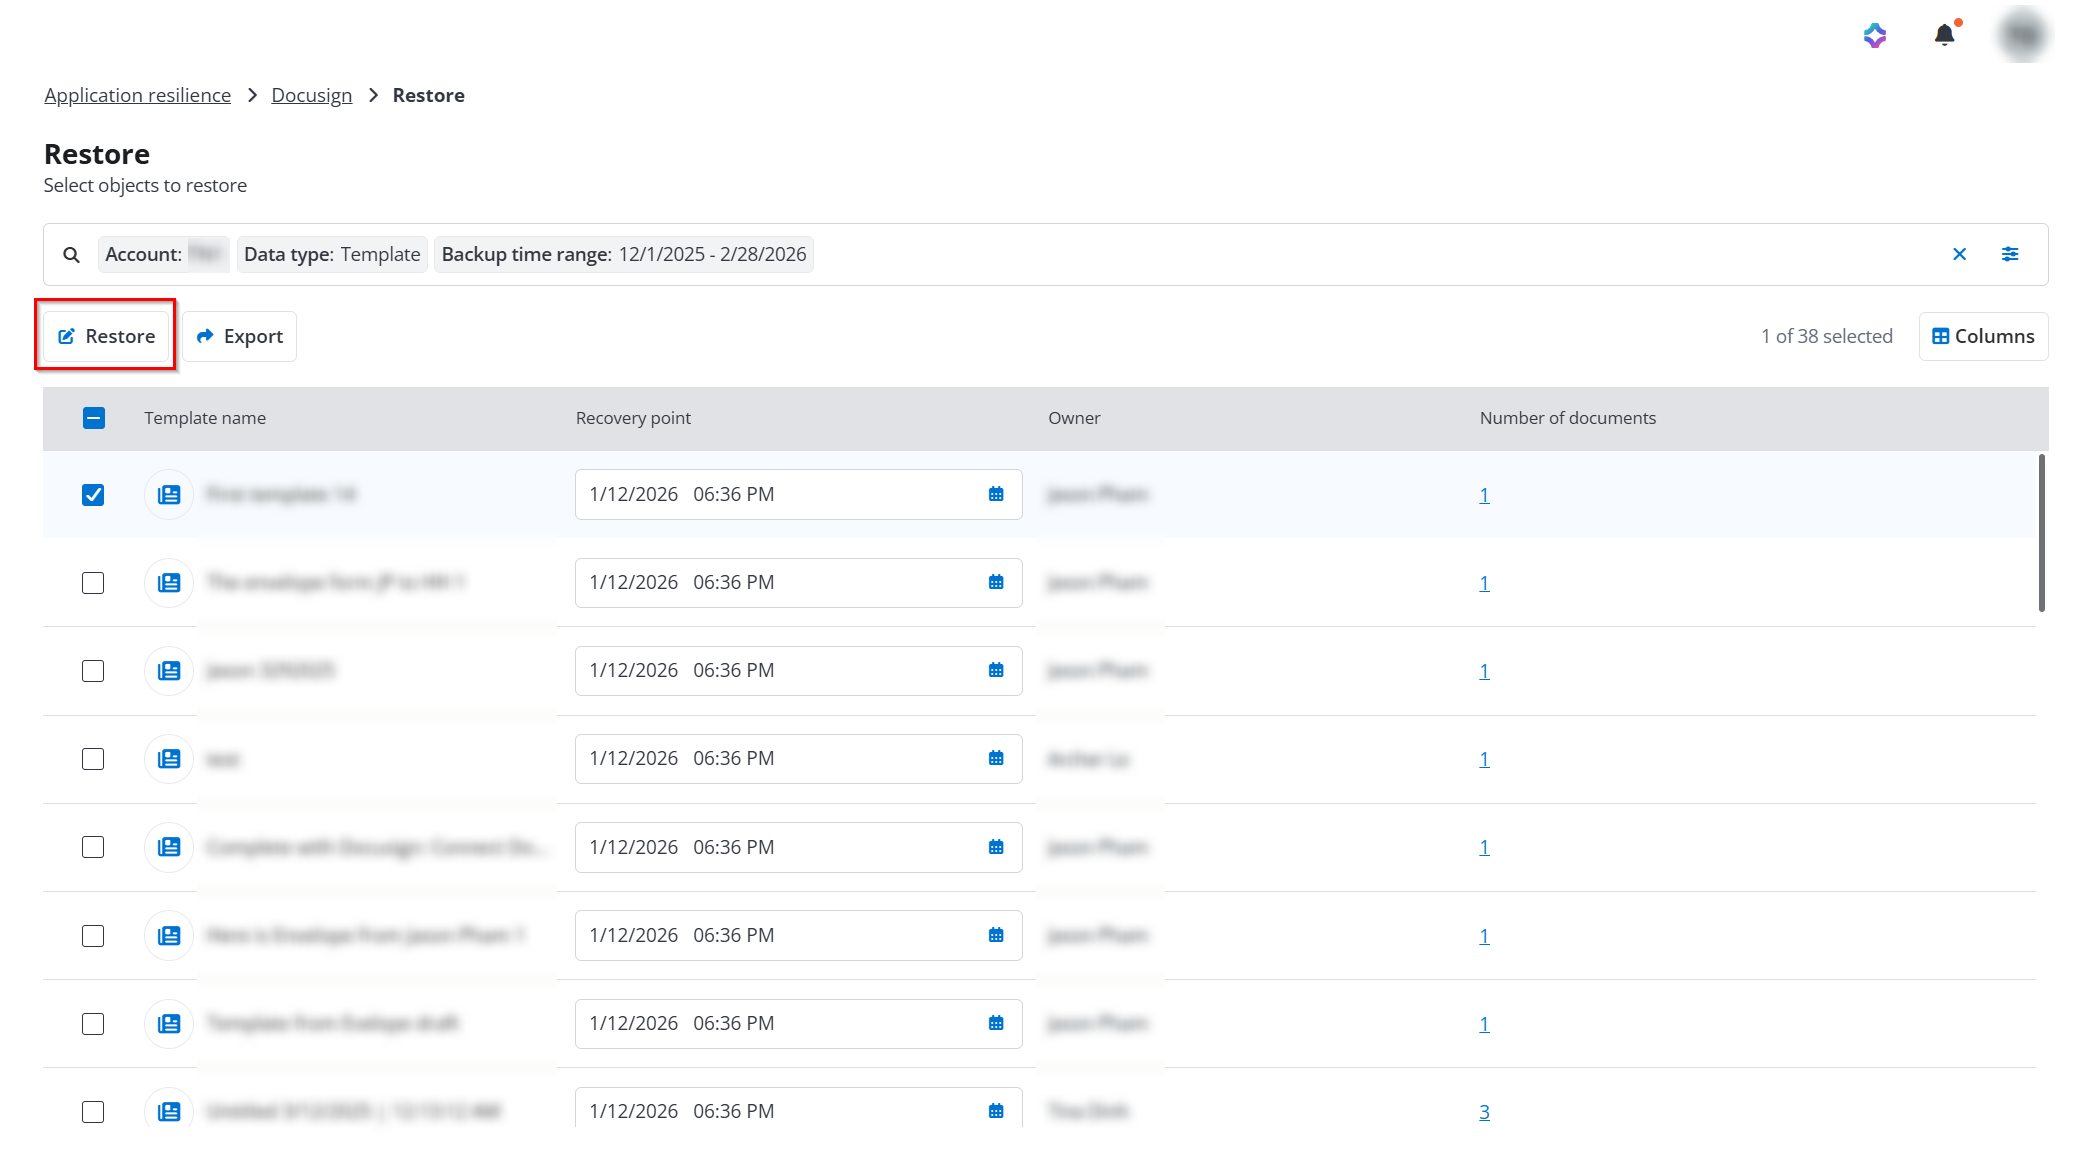
Task: Click the Data type: Template filter chip
Action: coord(332,254)
